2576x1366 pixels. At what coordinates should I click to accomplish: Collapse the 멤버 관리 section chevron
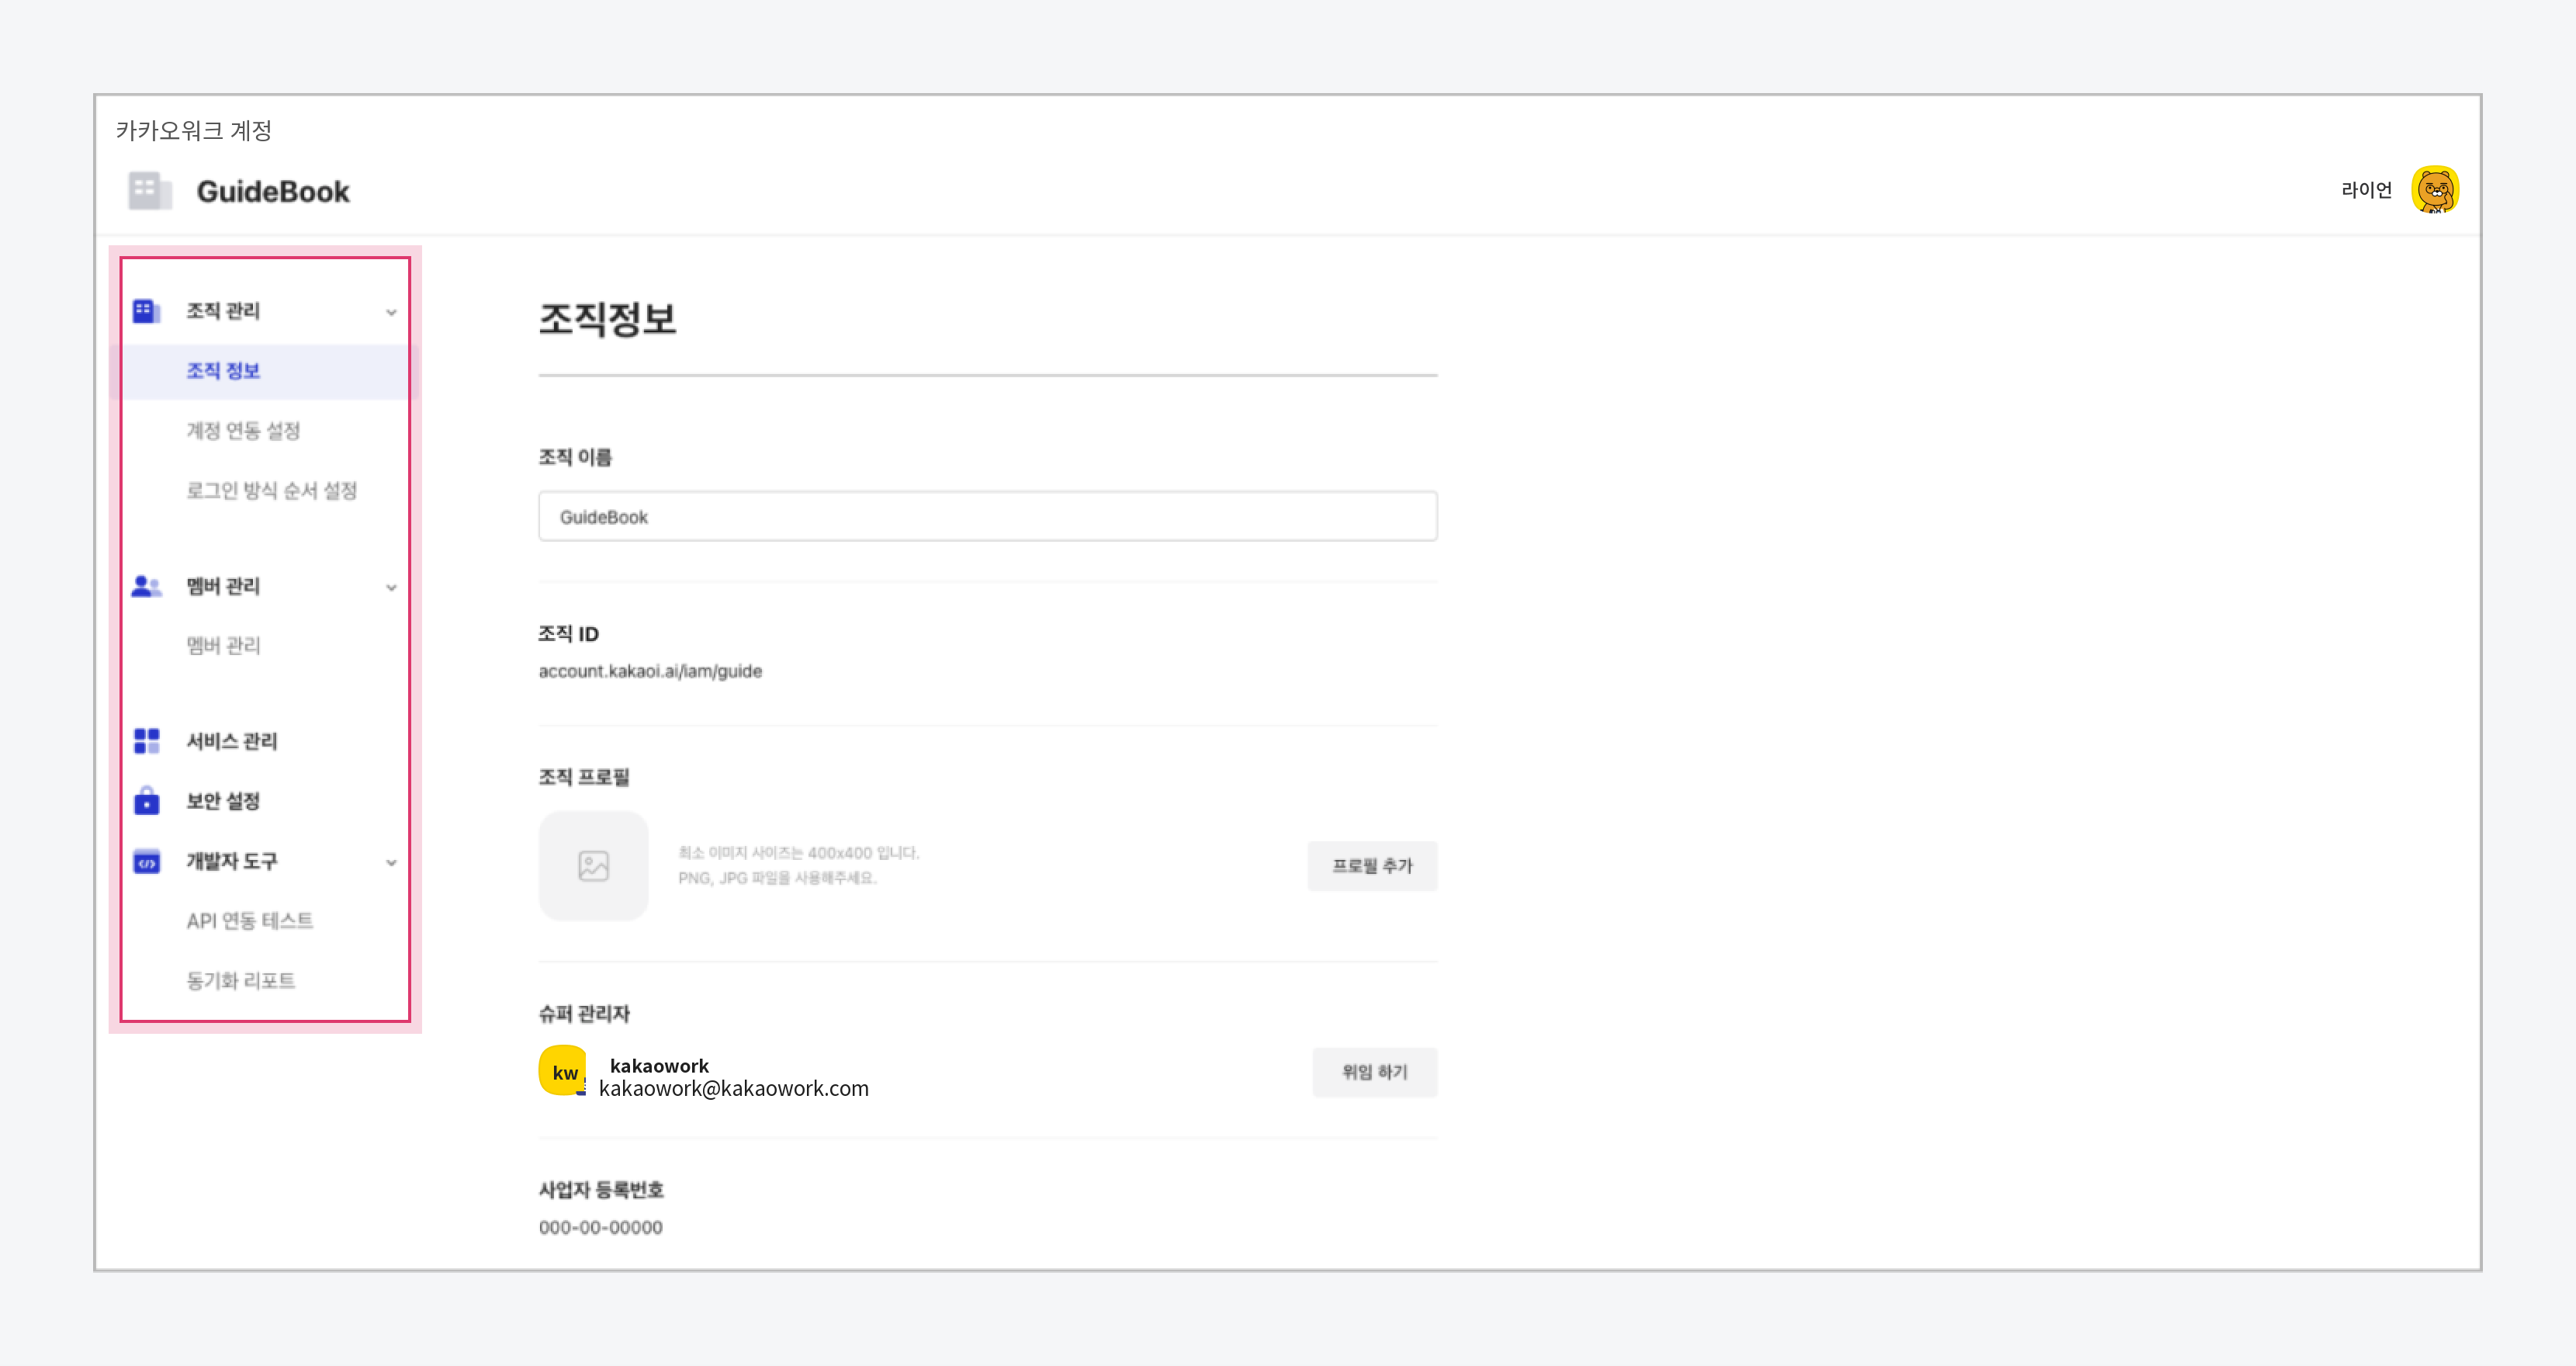click(391, 587)
